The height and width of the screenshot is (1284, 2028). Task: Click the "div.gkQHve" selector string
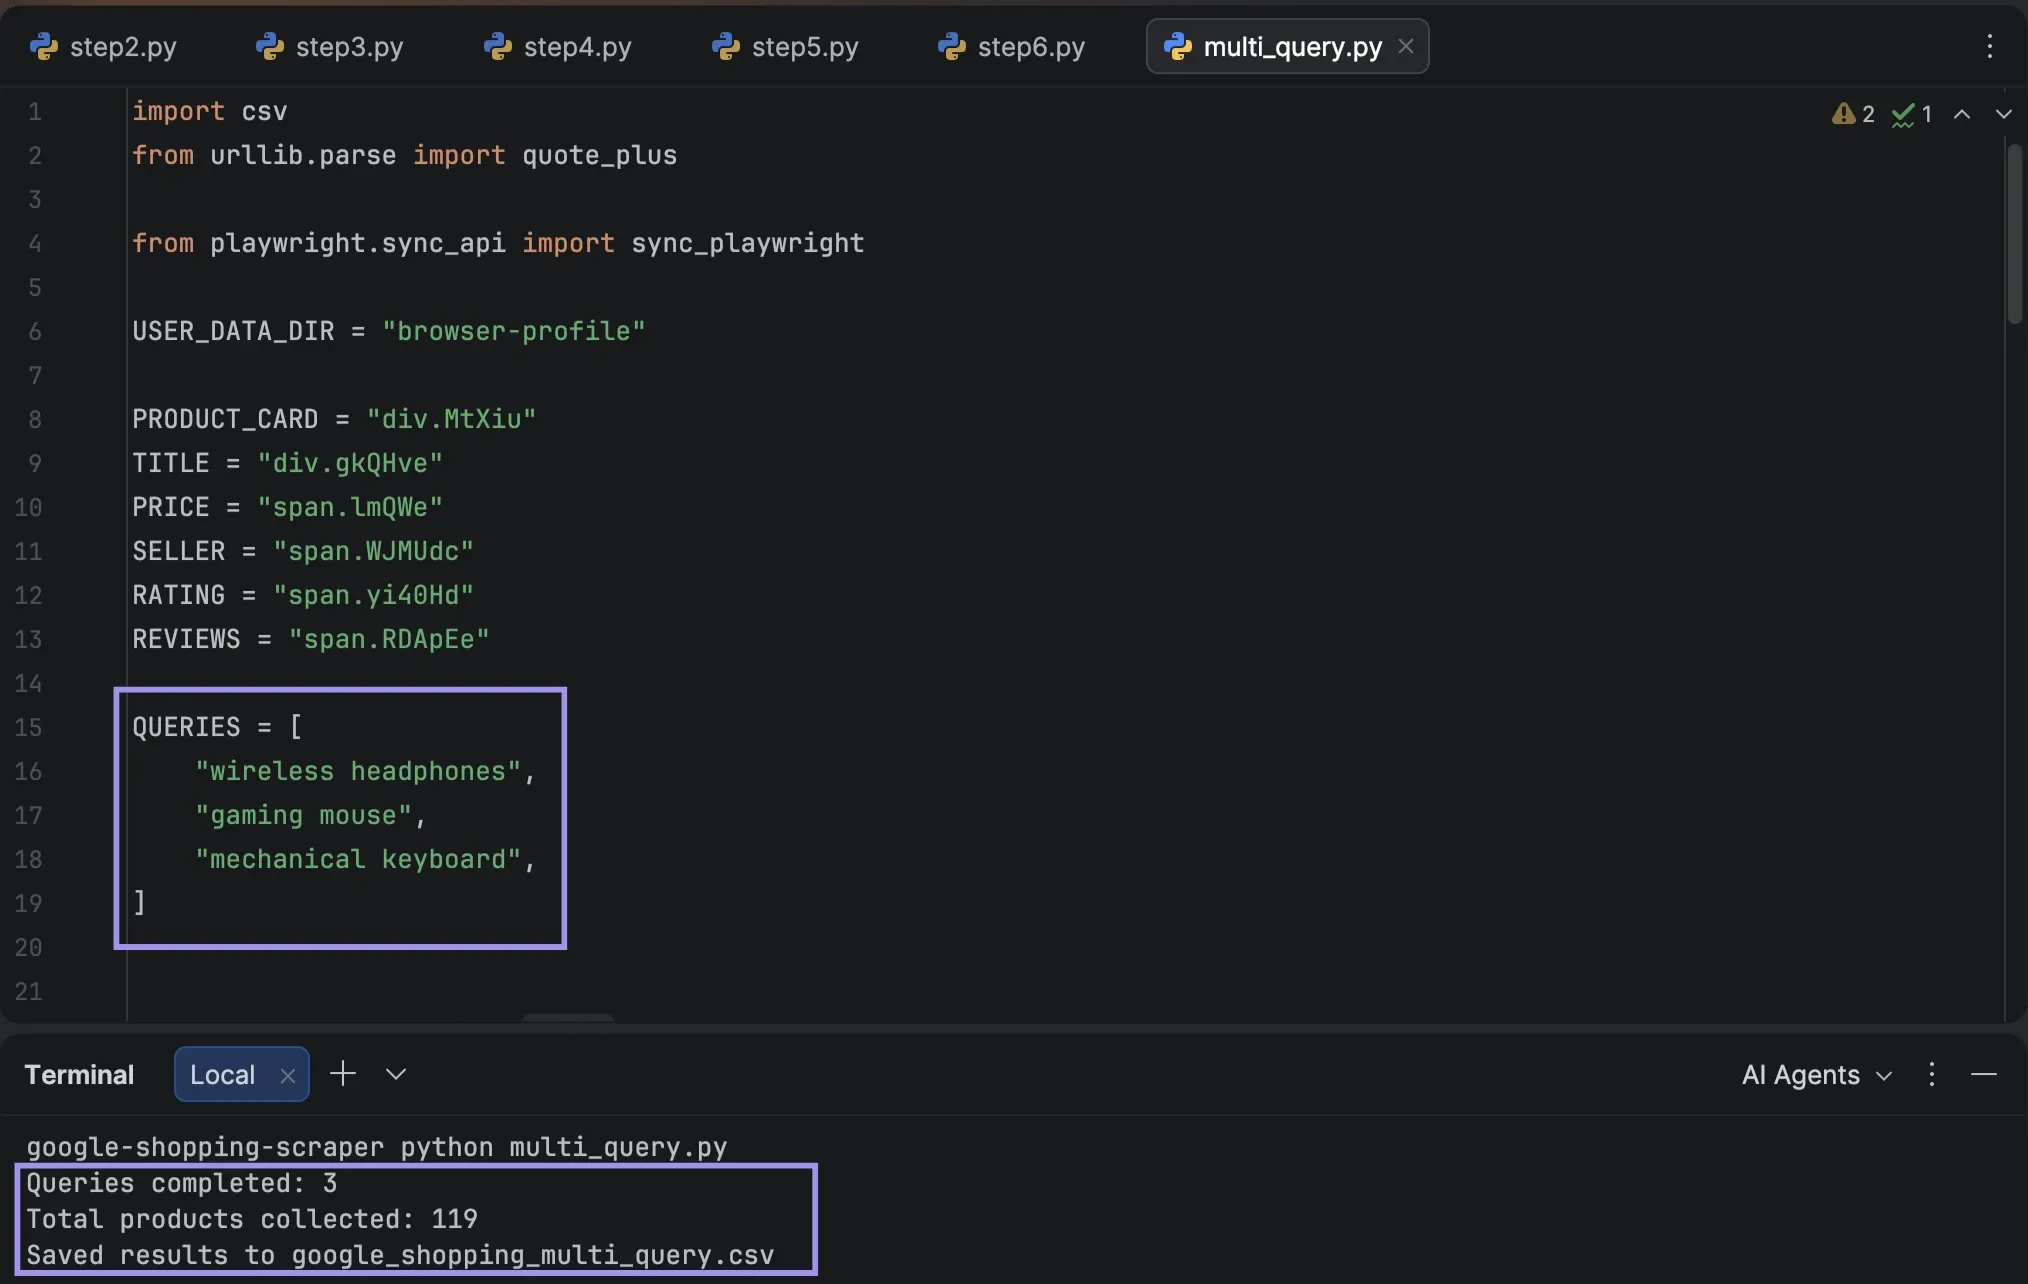(x=350, y=463)
